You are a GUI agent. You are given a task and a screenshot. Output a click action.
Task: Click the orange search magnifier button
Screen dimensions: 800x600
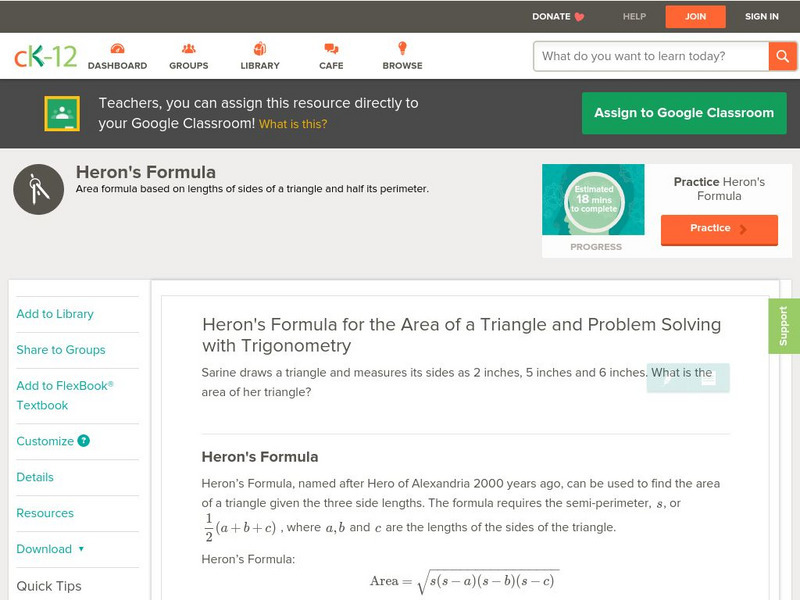point(782,56)
